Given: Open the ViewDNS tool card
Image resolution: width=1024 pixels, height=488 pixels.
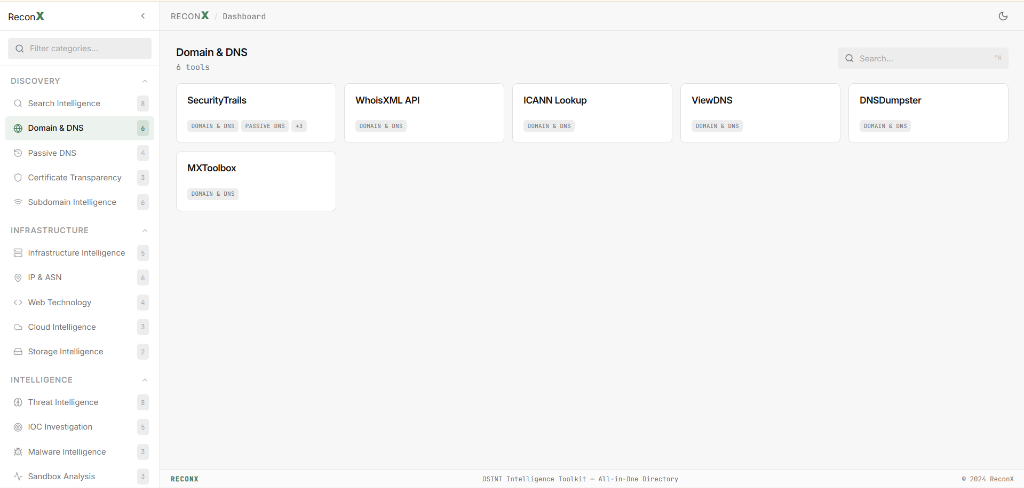Looking at the screenshot, I should click(760, 113).
